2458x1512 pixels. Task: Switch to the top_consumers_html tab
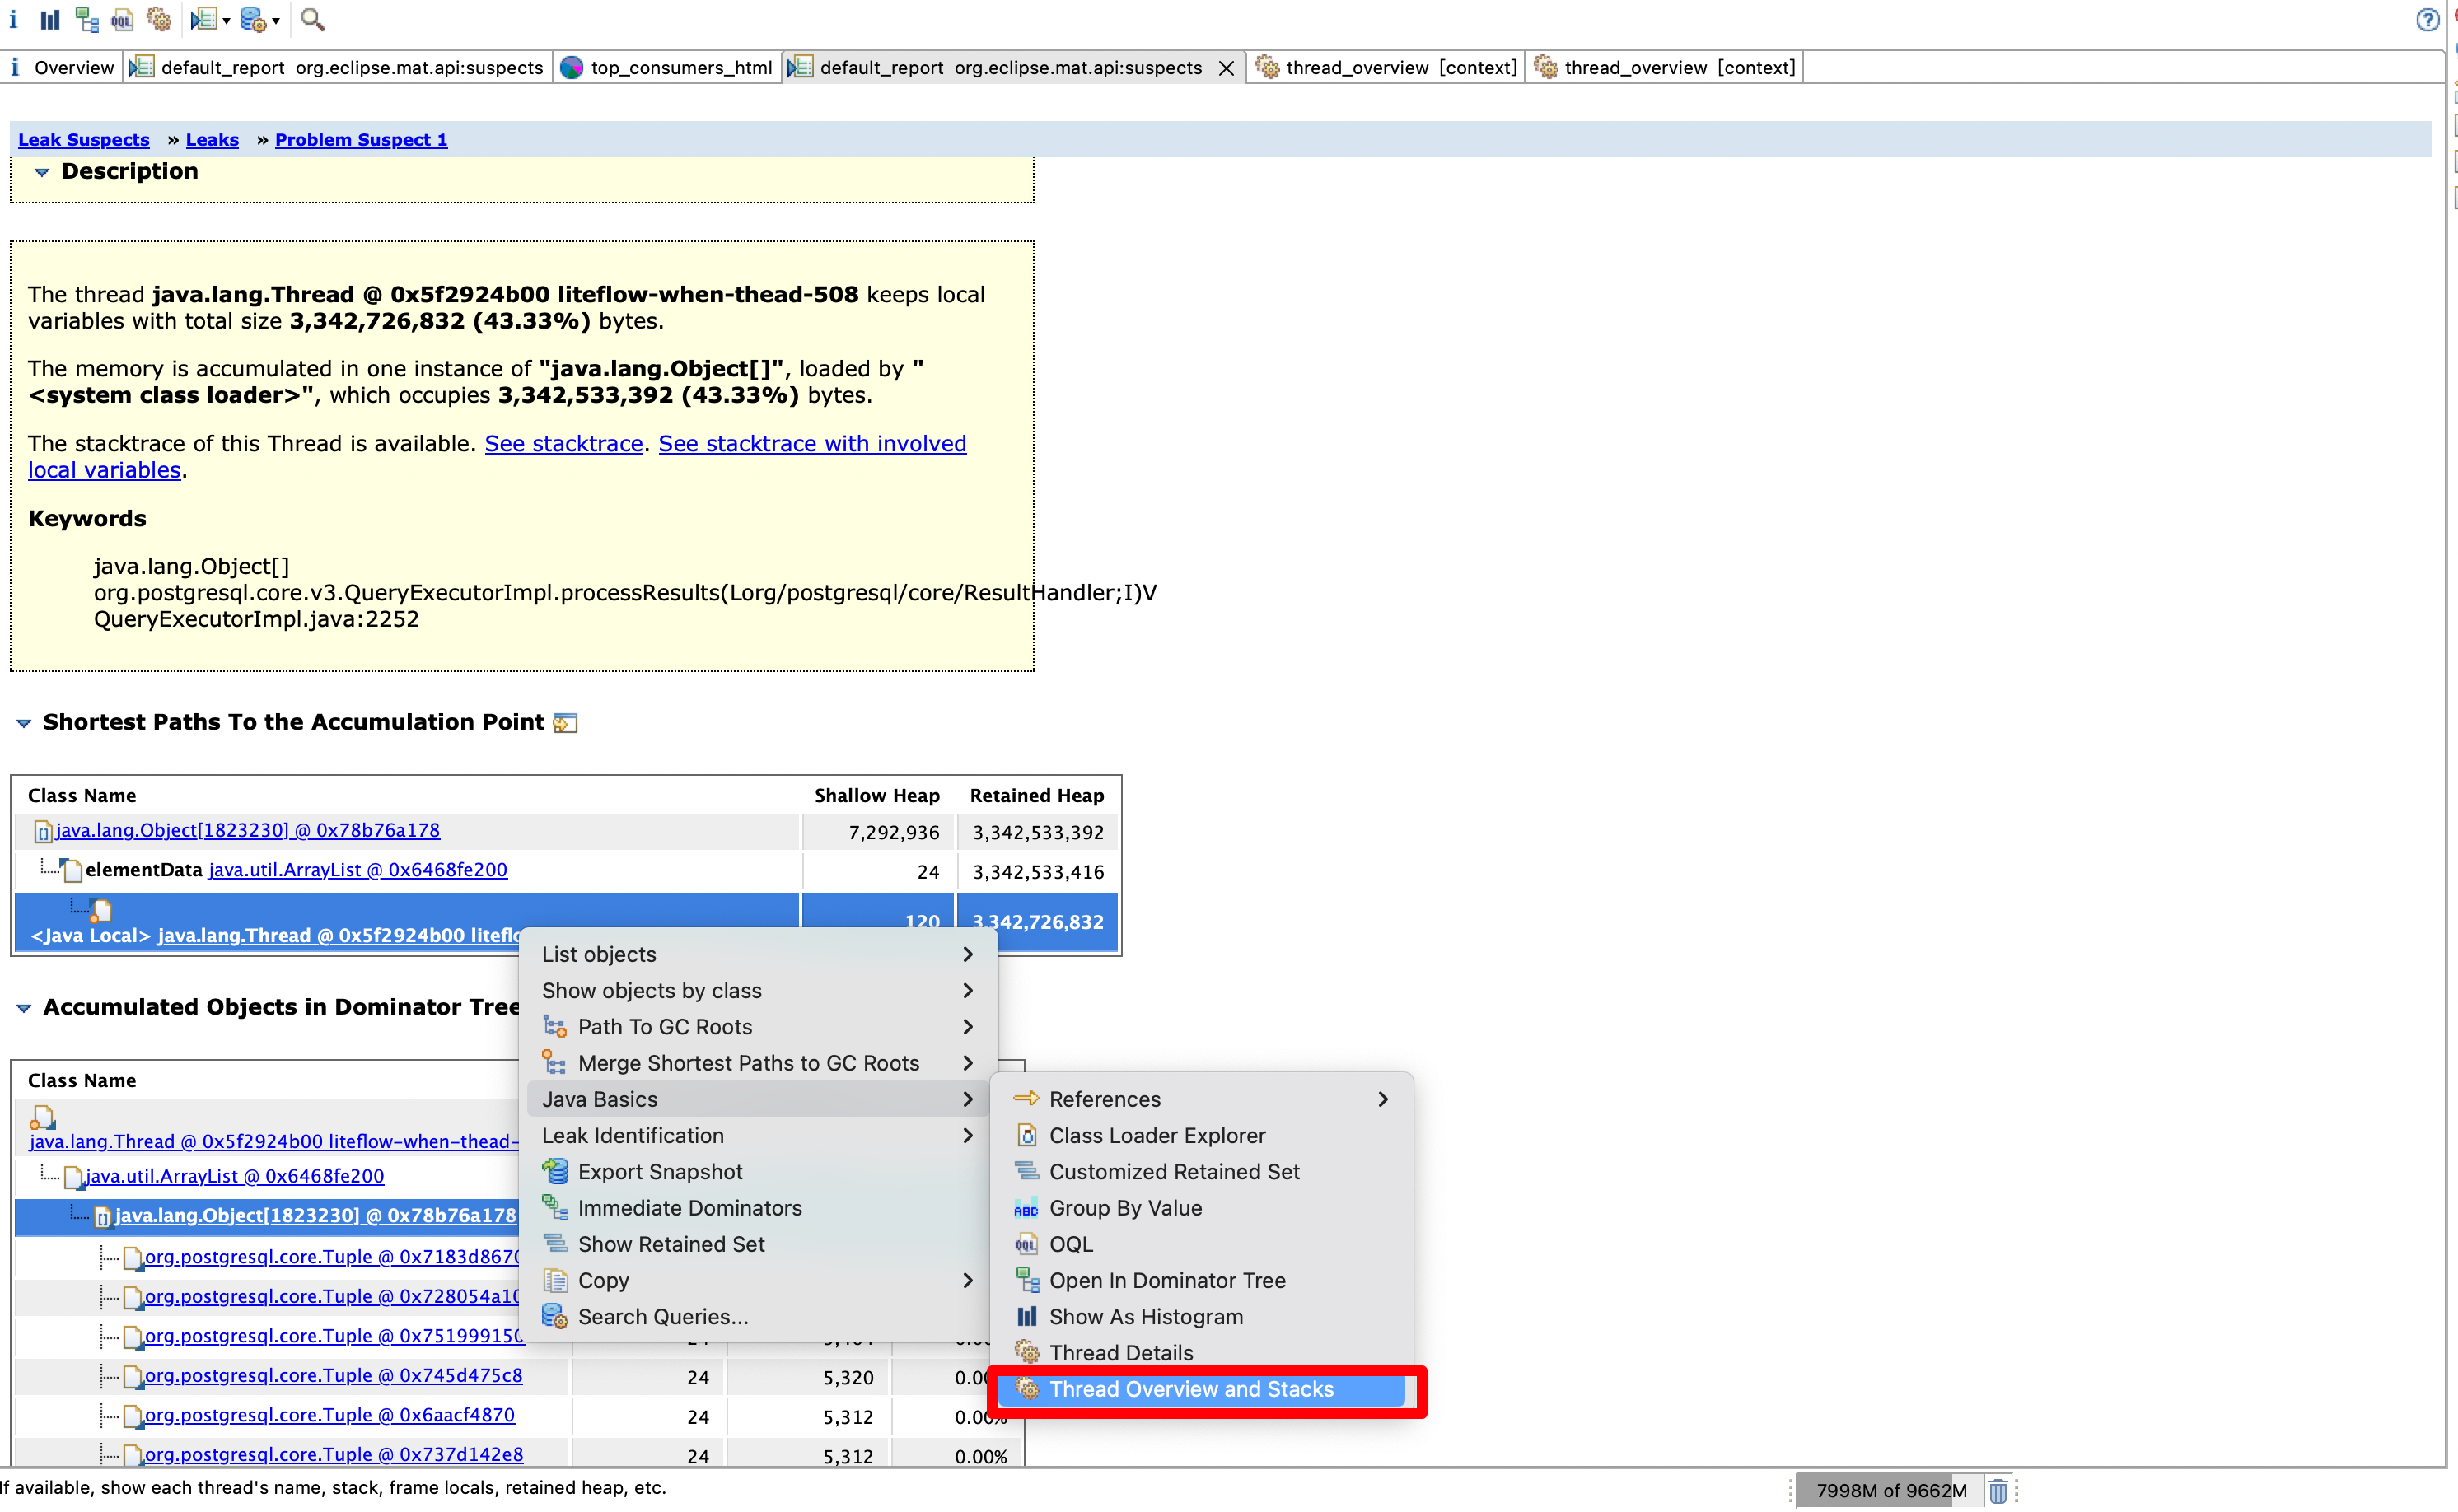(667, 67)
